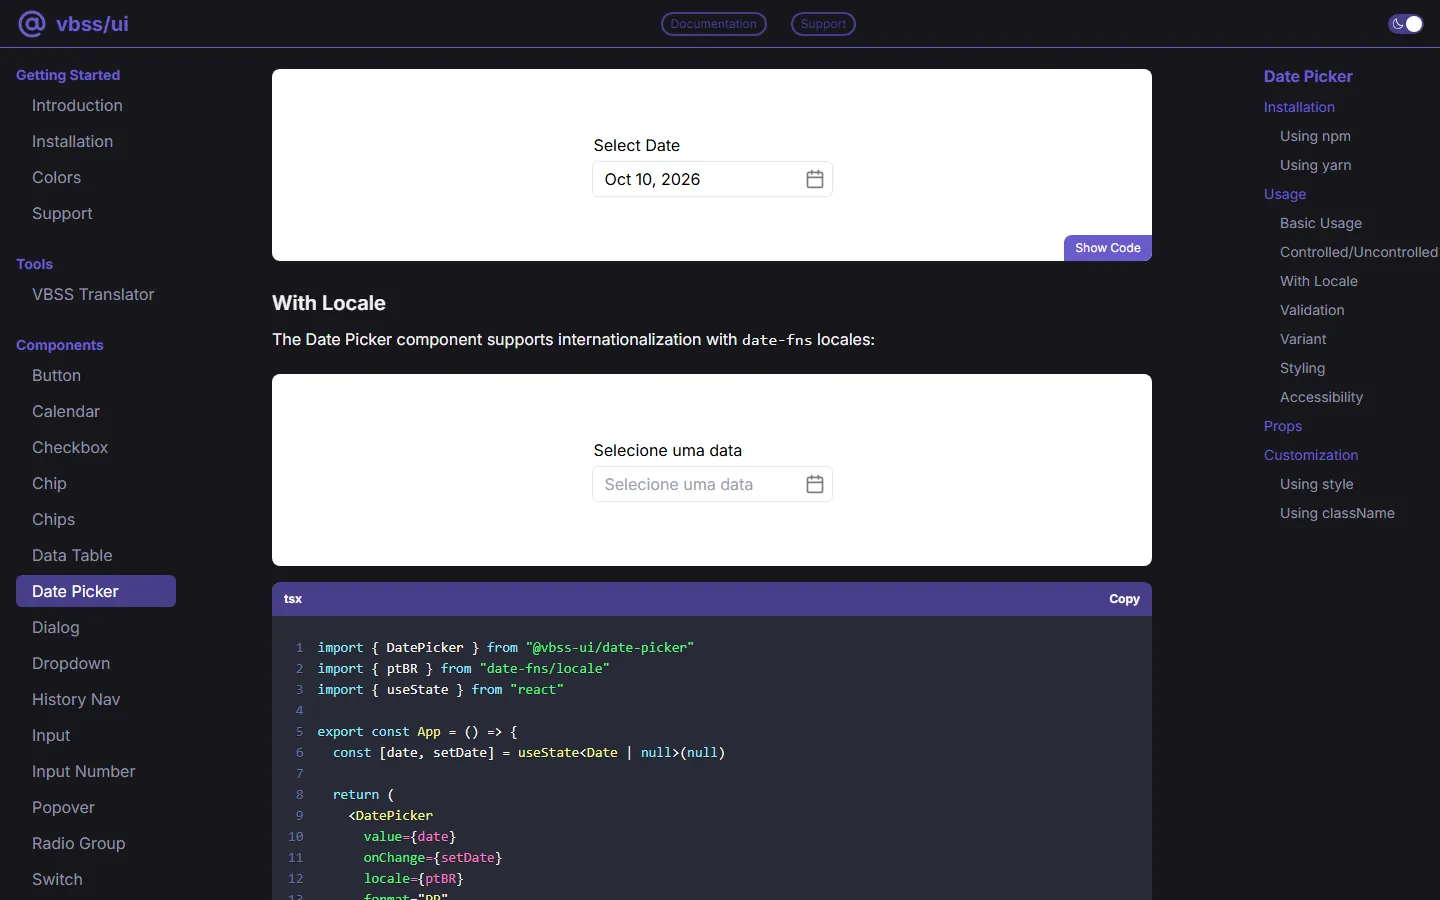Click the vbss/ui @ logo icon

32,24
